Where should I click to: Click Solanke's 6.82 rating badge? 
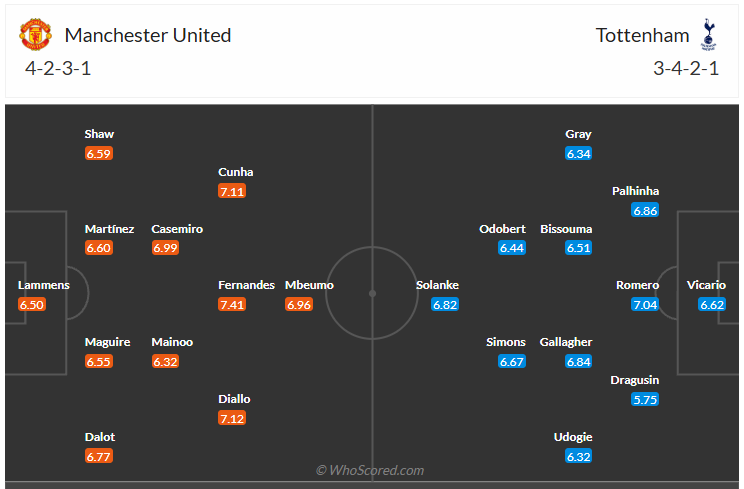pyautogui.click(x=445, y=304)
